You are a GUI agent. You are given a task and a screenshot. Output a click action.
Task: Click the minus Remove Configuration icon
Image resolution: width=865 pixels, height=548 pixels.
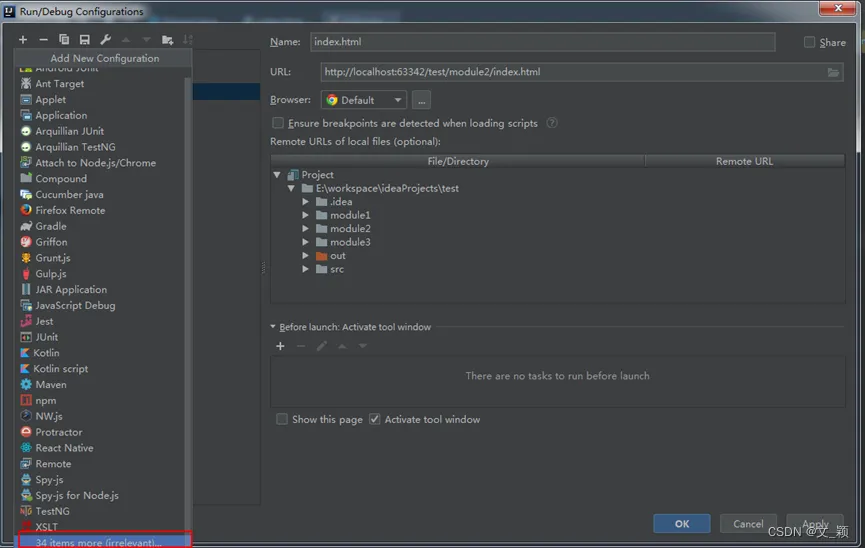pos(43,40)
